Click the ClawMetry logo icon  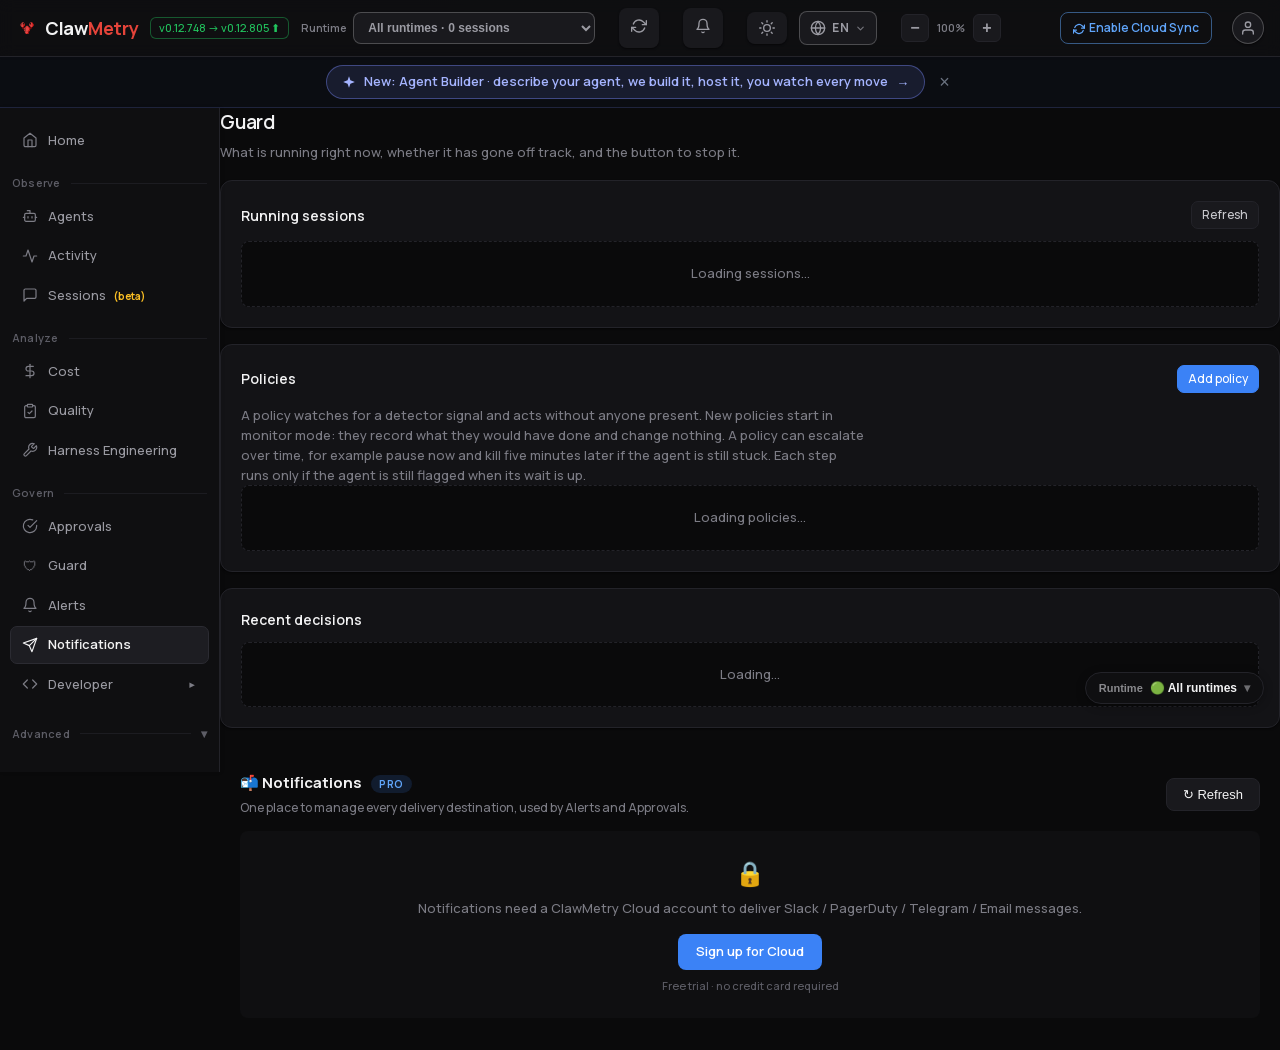click(27, 28)
